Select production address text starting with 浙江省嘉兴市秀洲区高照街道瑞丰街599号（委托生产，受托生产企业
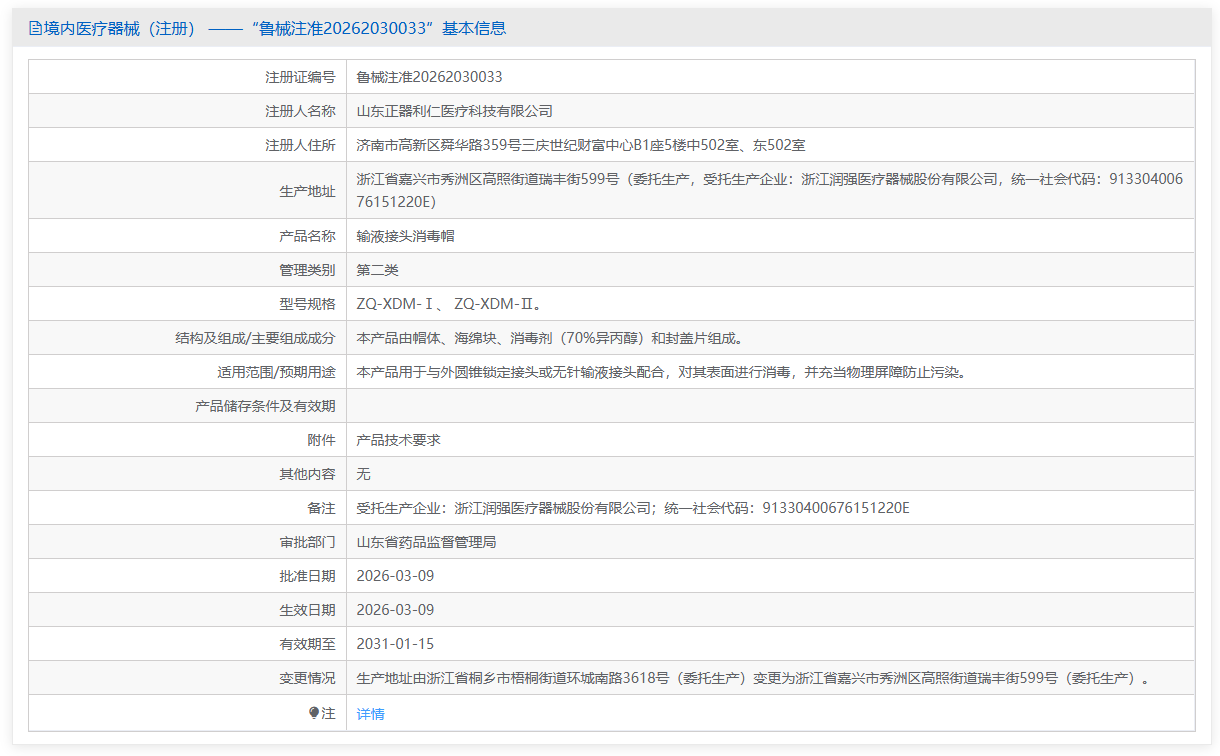This screenshot has width=1220, height=756. point(770,190)
